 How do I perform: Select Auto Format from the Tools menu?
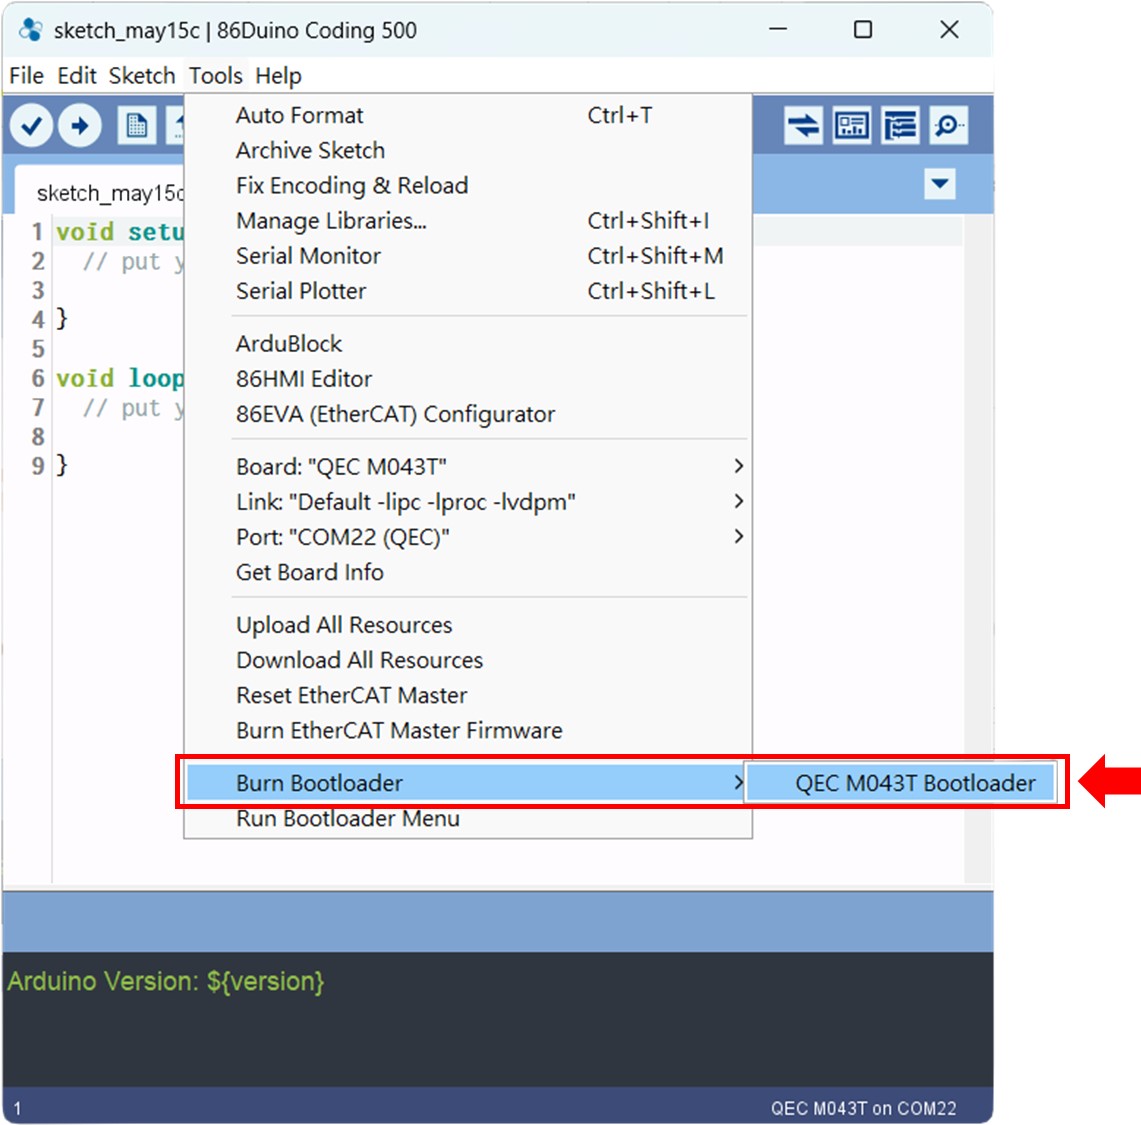tap(299, 115)
